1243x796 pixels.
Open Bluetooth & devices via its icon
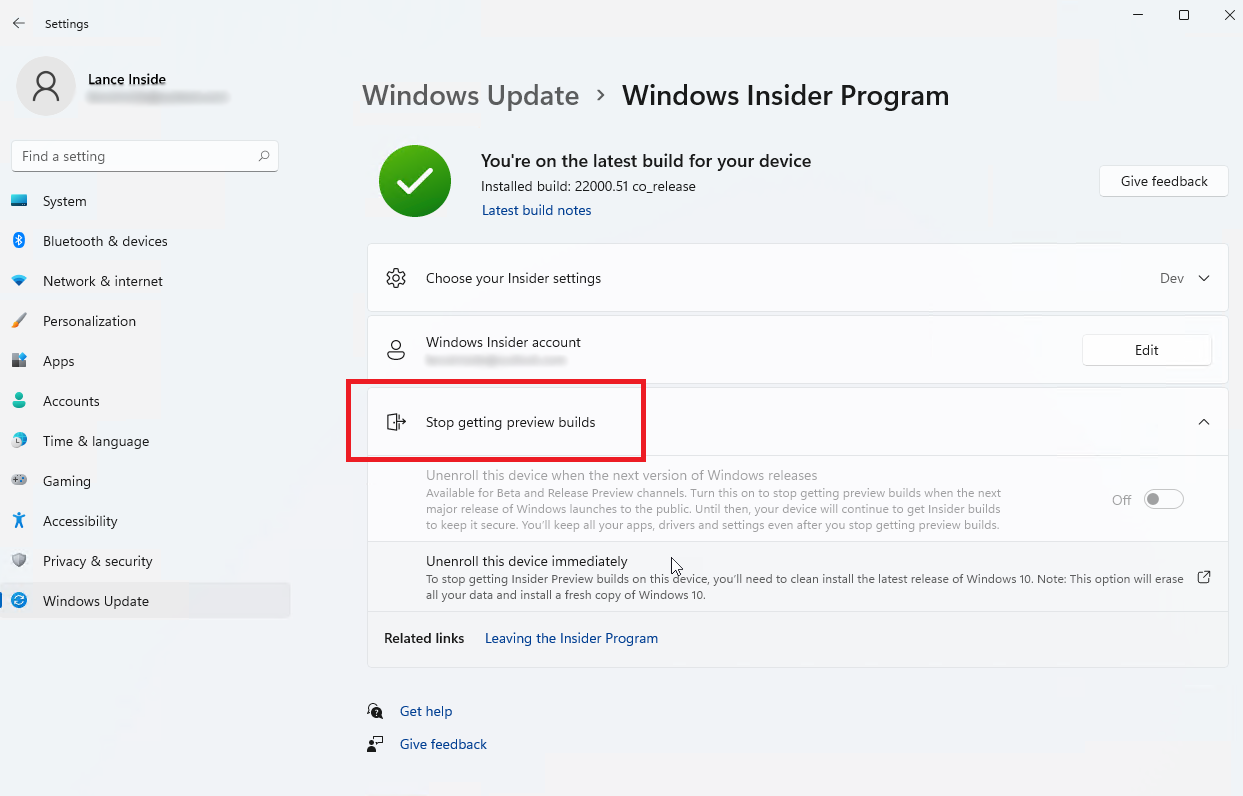point(19,241)
